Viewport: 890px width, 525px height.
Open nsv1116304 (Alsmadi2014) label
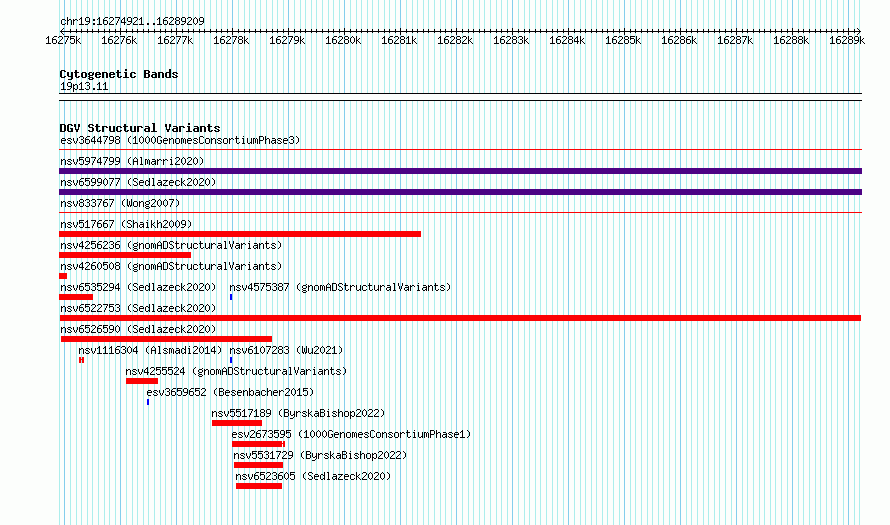150,350
